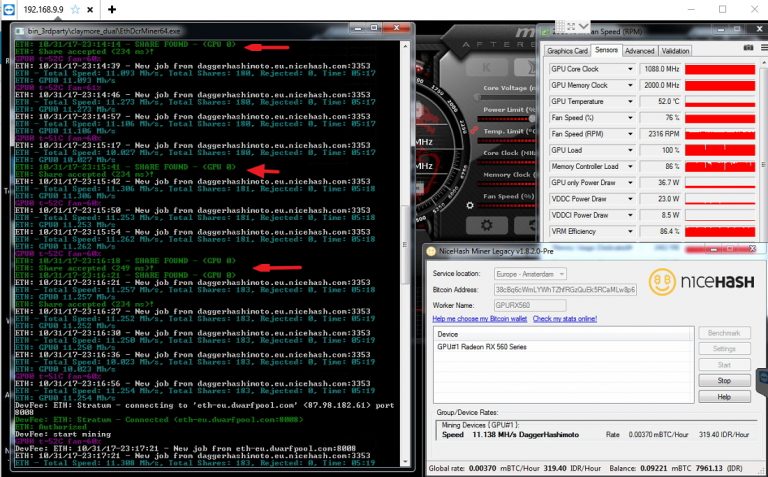Screen dimensions: 768x477
Task: Switch to GPU-Z Sensors tab
Action: pyautogui.click(x=606, y=50)
